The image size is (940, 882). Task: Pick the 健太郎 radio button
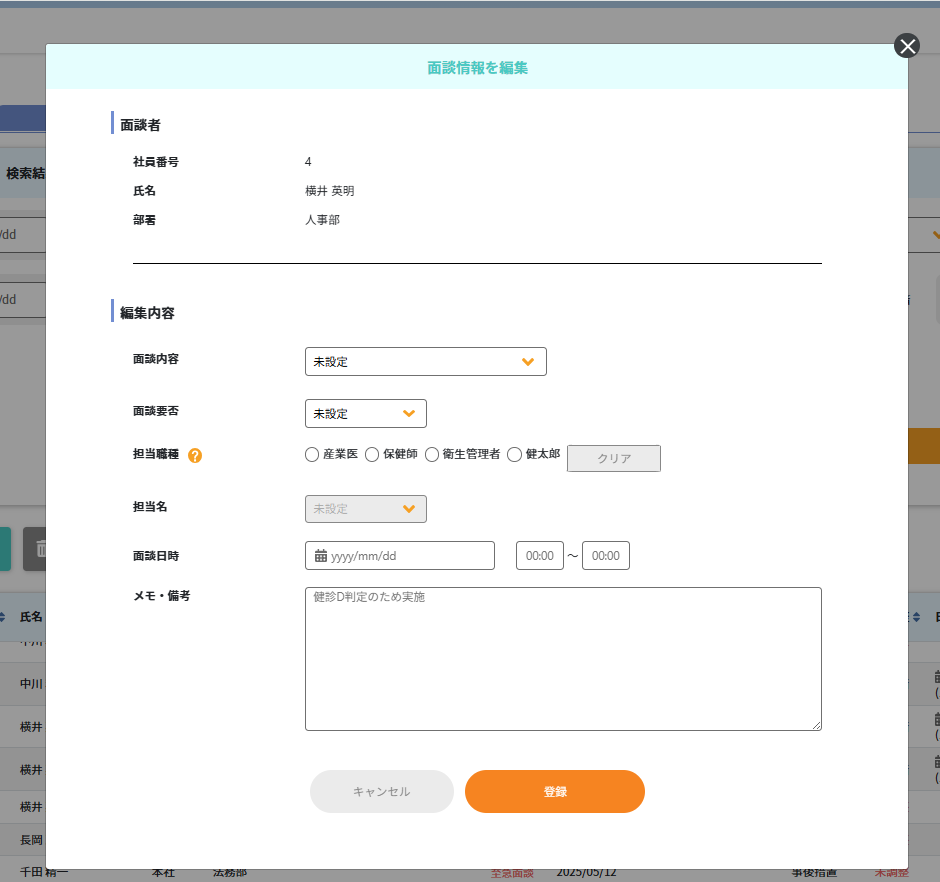click(515, 455)
